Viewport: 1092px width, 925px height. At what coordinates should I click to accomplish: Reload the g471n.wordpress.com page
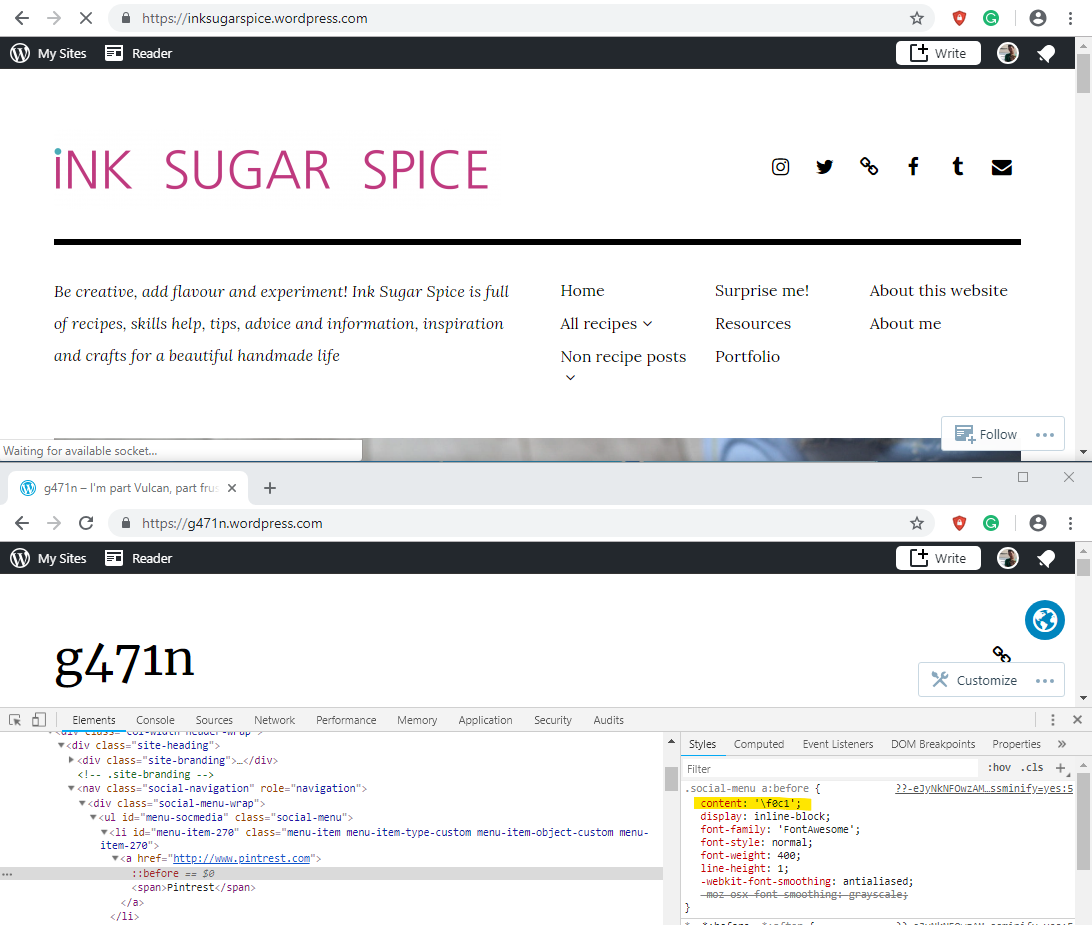tap(86, 523)
